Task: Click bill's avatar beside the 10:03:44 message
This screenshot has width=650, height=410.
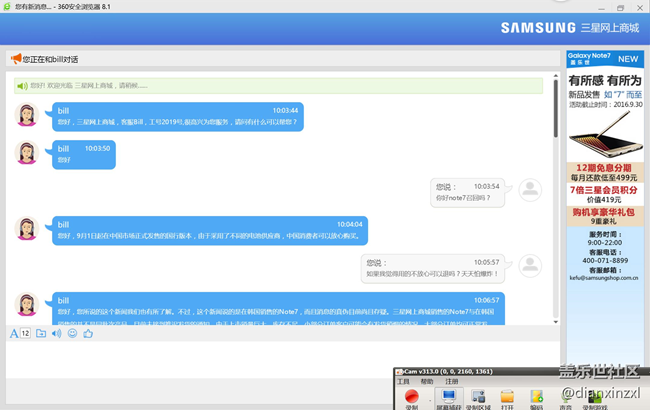Action: [x=27, y=115]
